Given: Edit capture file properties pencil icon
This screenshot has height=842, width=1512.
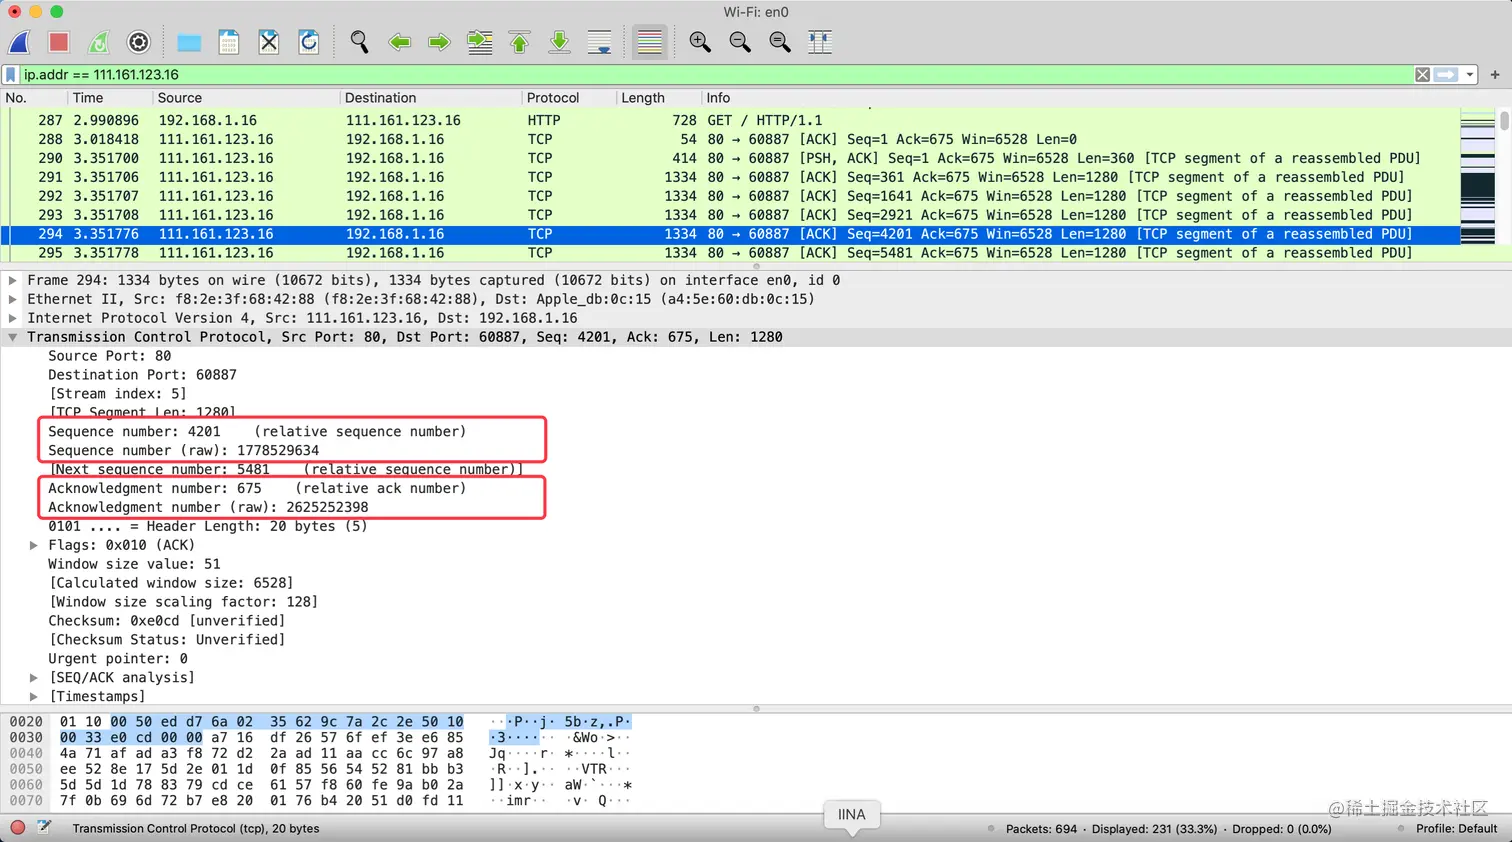Looking at the screenshot, I should point(44,828).
